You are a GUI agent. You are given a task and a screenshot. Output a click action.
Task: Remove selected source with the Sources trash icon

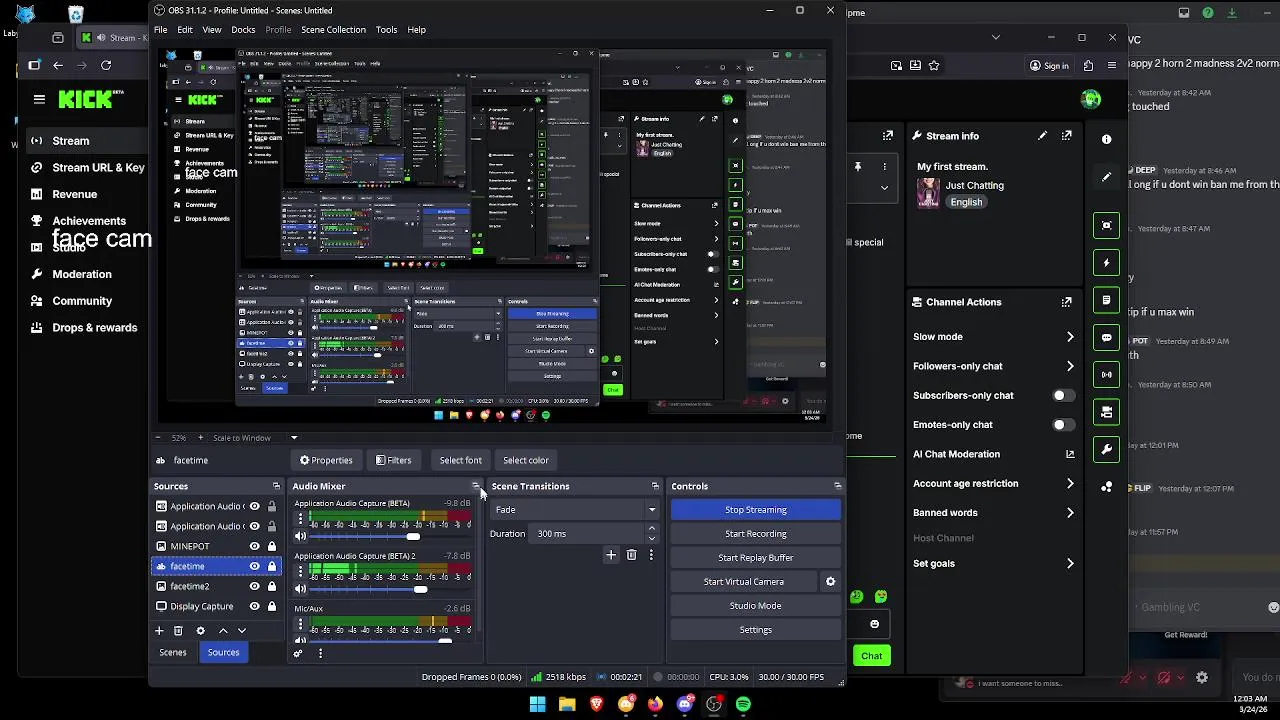coord(178,631)
